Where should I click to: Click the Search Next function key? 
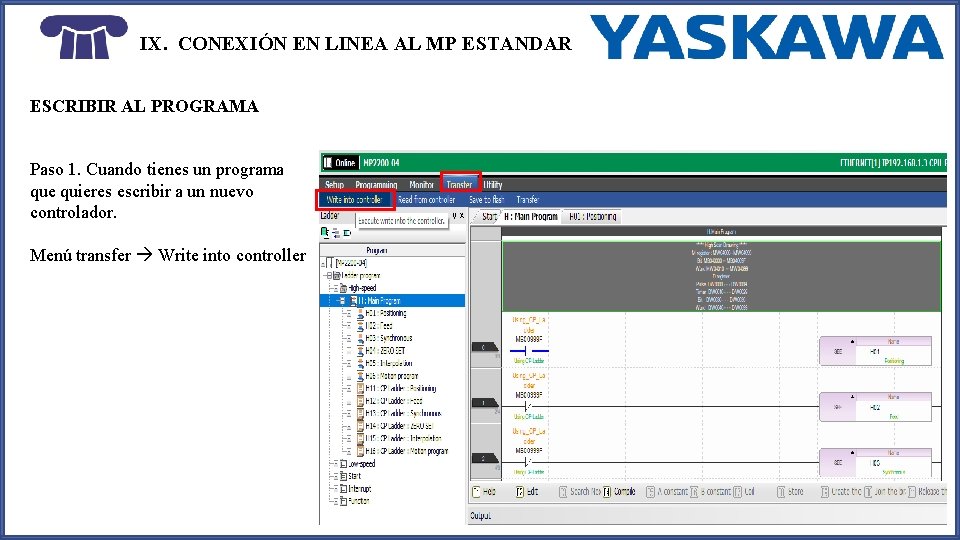coord(580,492)
